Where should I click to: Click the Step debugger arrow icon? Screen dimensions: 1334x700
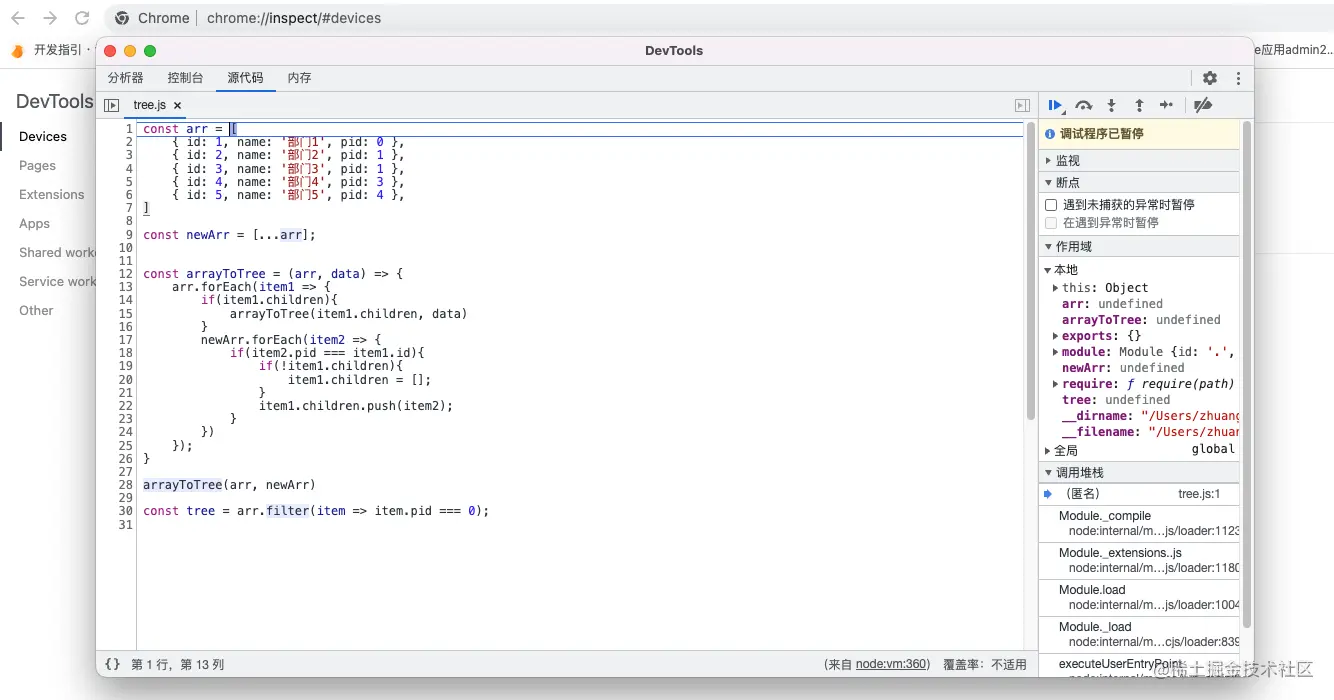click(x=1166, y=105)
